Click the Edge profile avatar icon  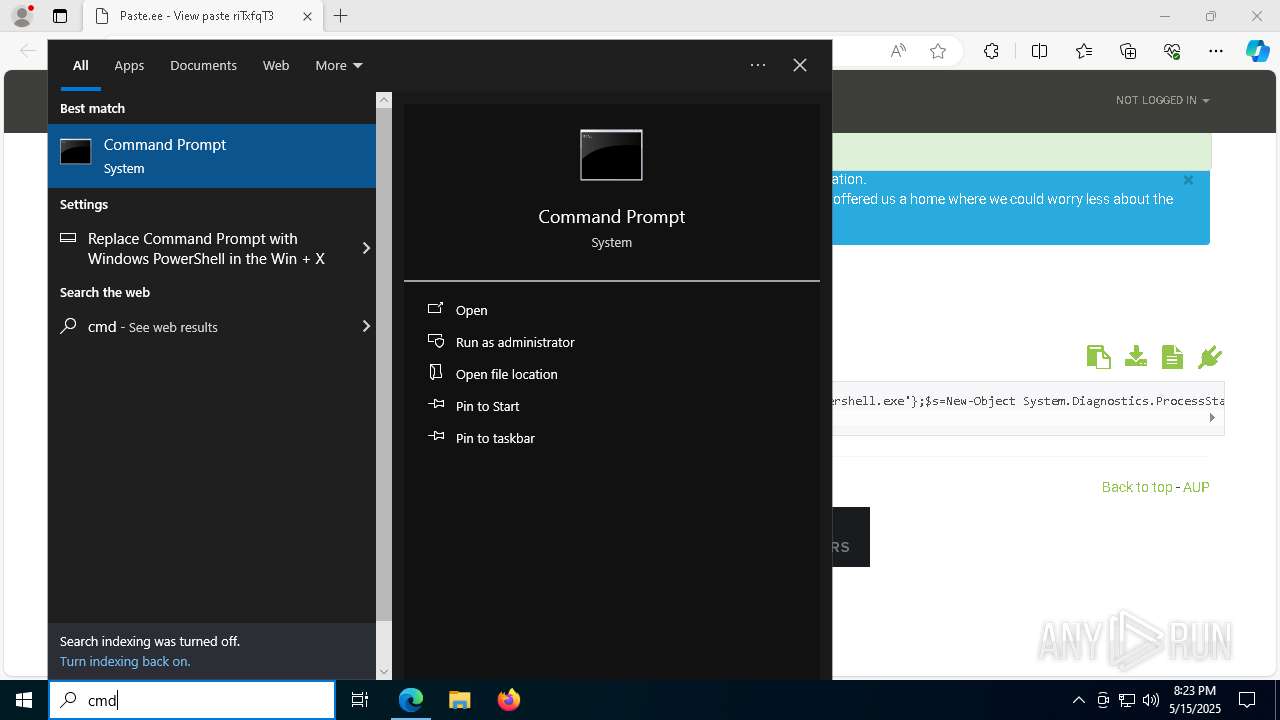coord(22,16)
